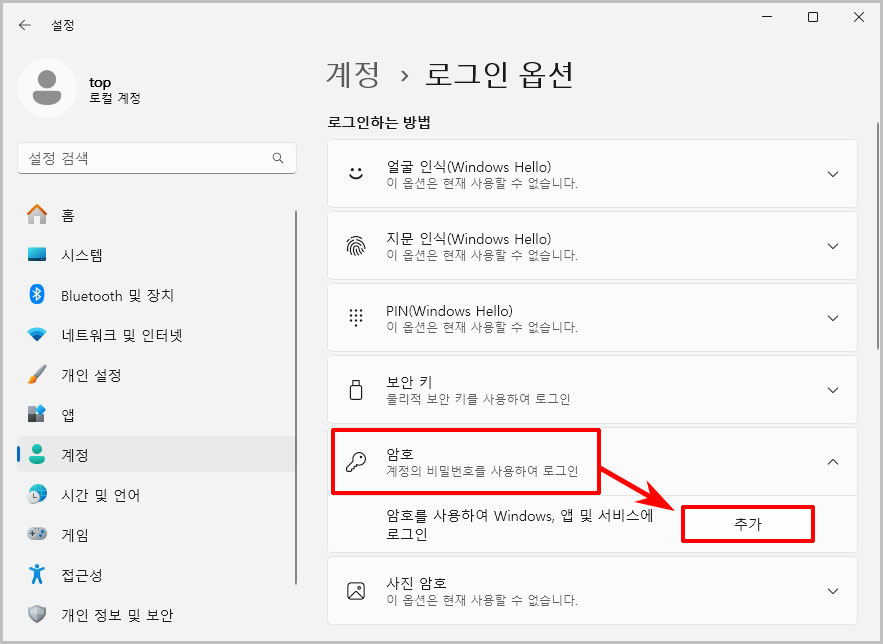Image resolution: width=883 pixels, height=644 pixels.
Task: Select the 개인 설정 paintbrush icon
Action: pos(39,375)
